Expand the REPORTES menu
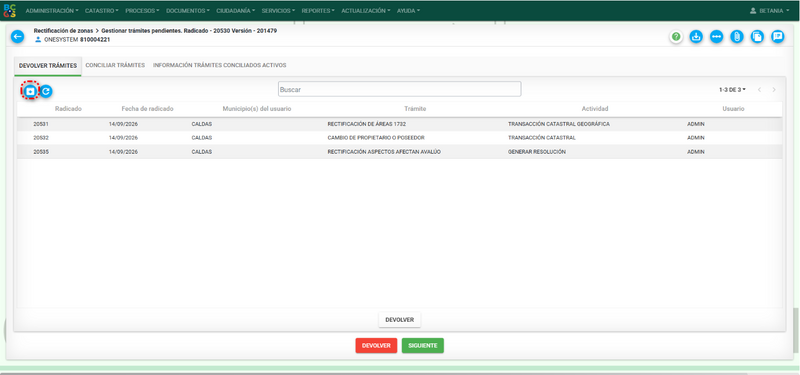Viewport: 800px width, 375px height. click(x=318, y=11)
